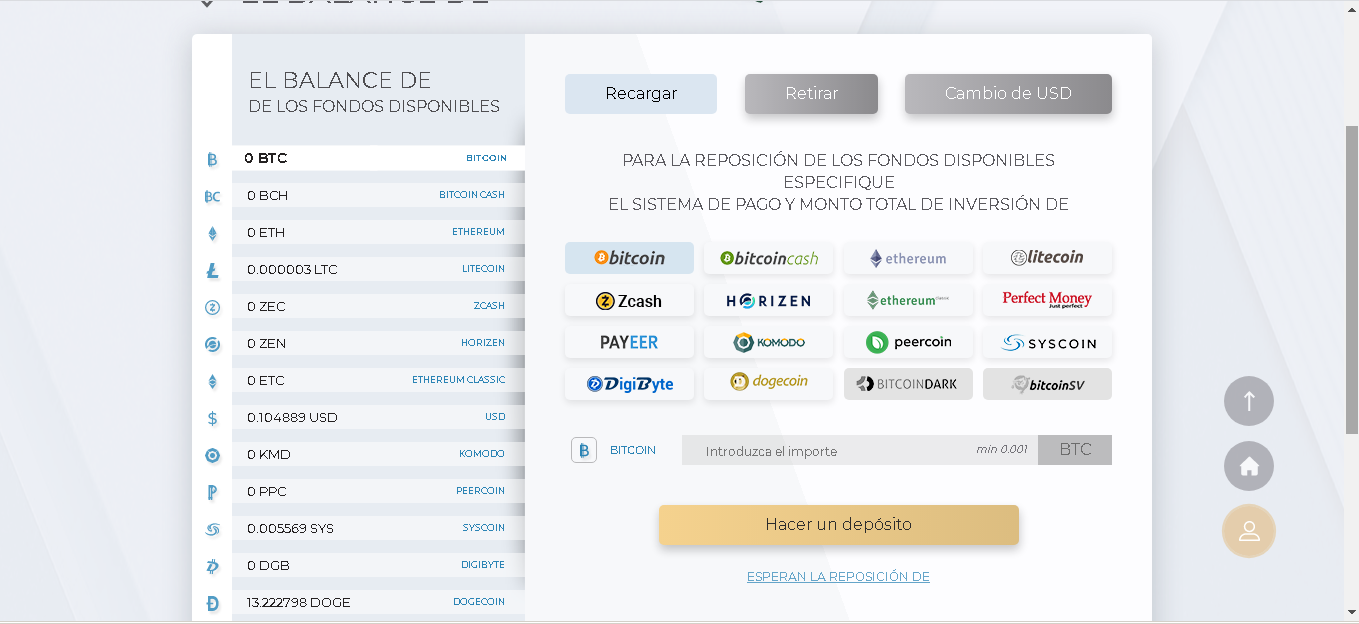Screen dimensions: 1359x624
Task: Select bitcoinSV payment system
Action: point(1047,384)
